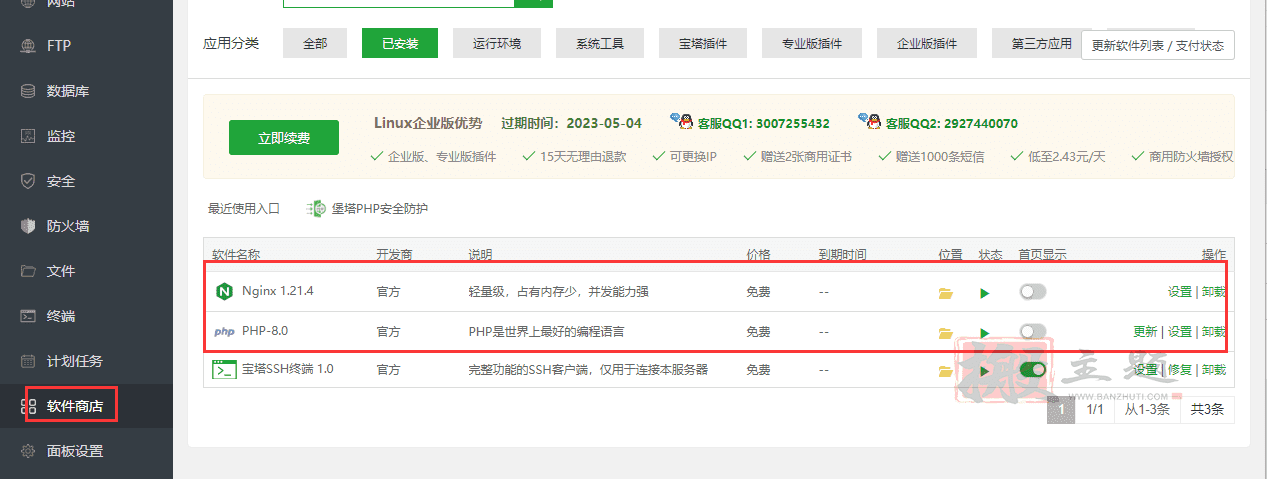Click PHP-8.0 卸载 uninstall link
This screenshot has height=479, width=1267.
1214,332
